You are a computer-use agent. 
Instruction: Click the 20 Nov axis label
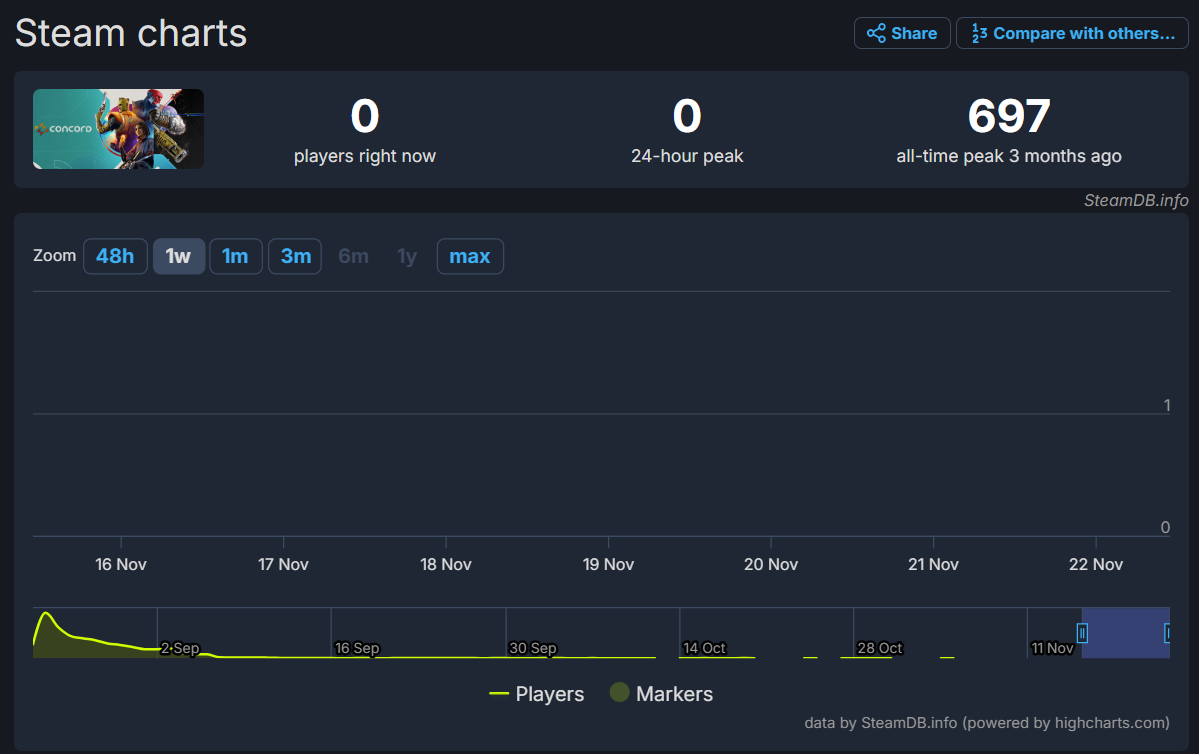click(x=771, y=564)
